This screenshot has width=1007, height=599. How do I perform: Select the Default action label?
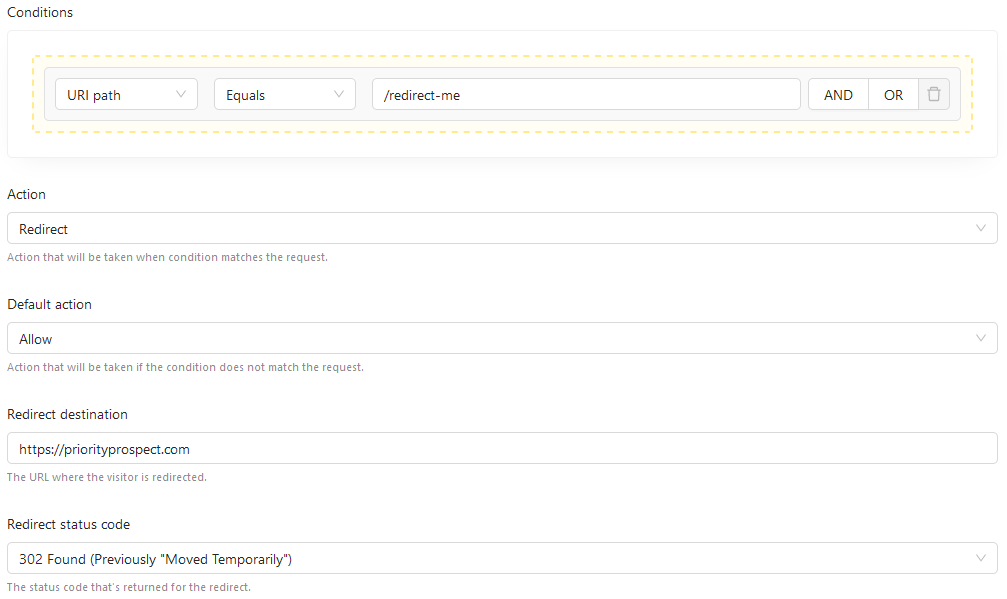tap(49, 304)
